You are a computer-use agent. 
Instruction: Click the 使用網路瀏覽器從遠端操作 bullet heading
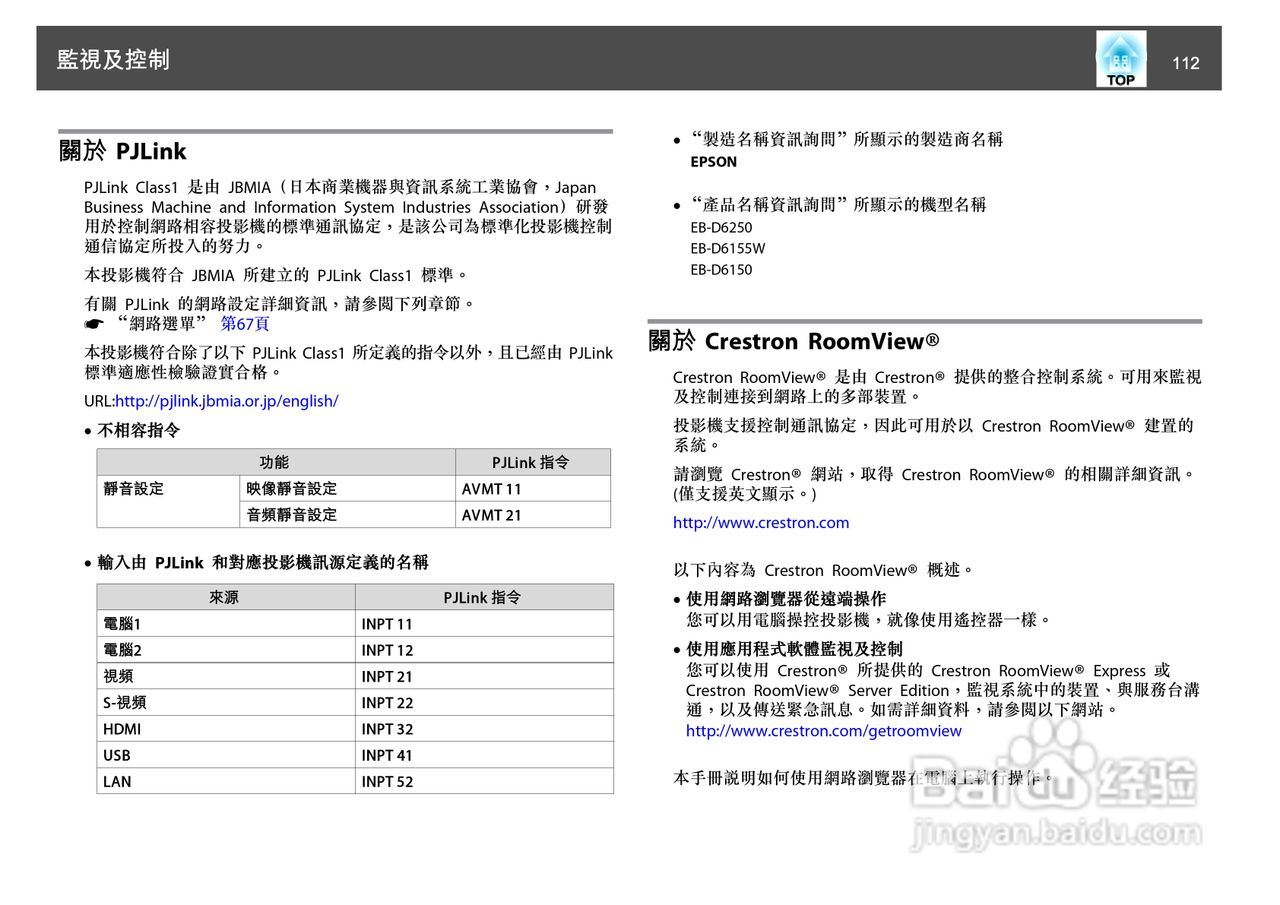coord(786,599)
